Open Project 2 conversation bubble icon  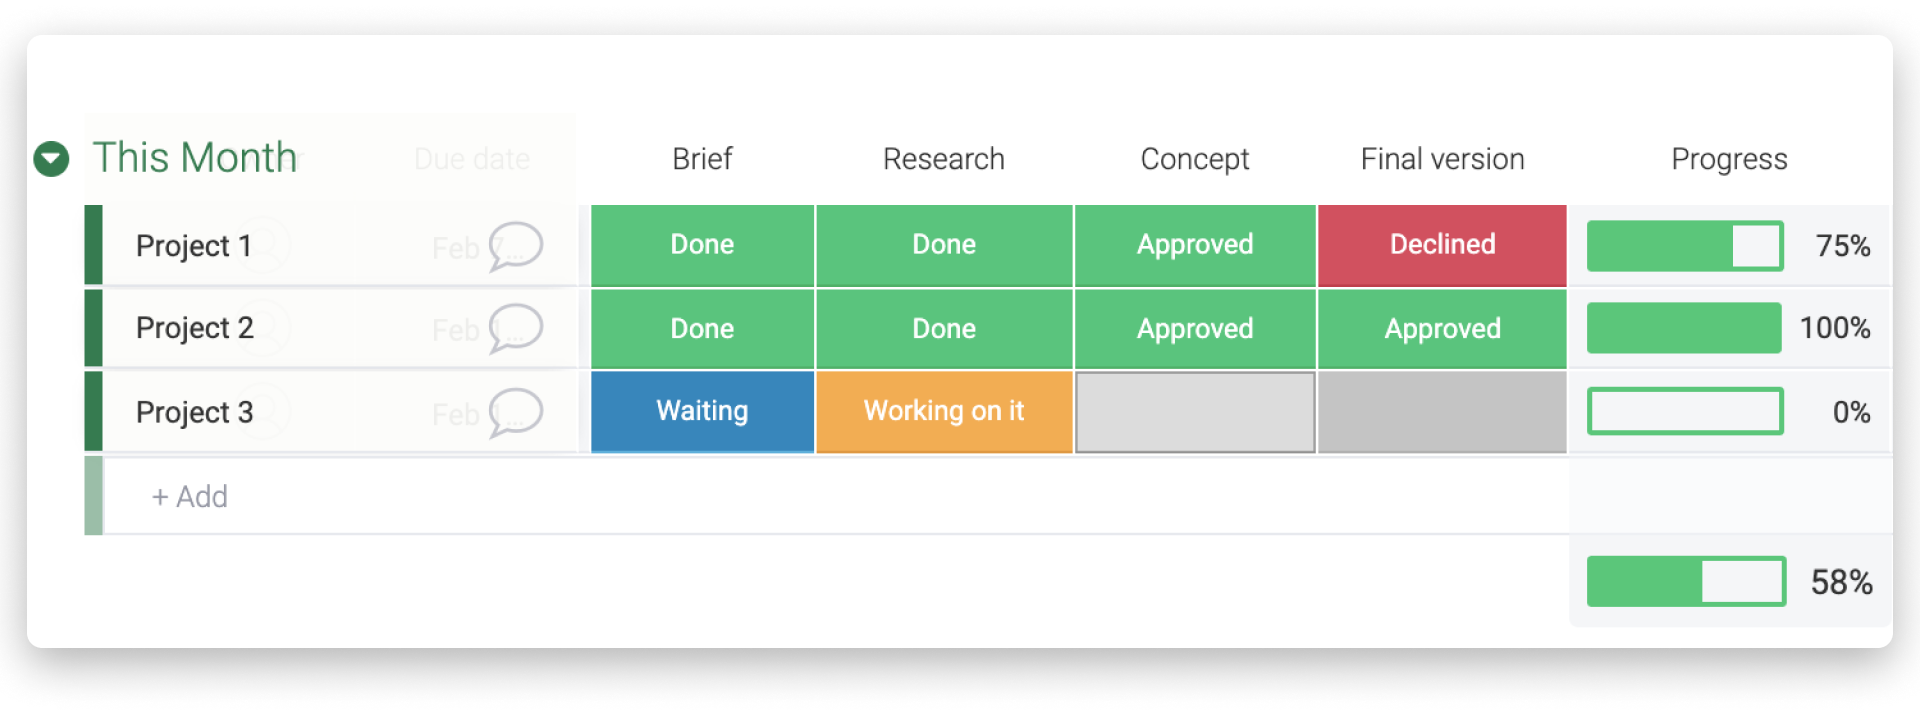coord(515,329)
